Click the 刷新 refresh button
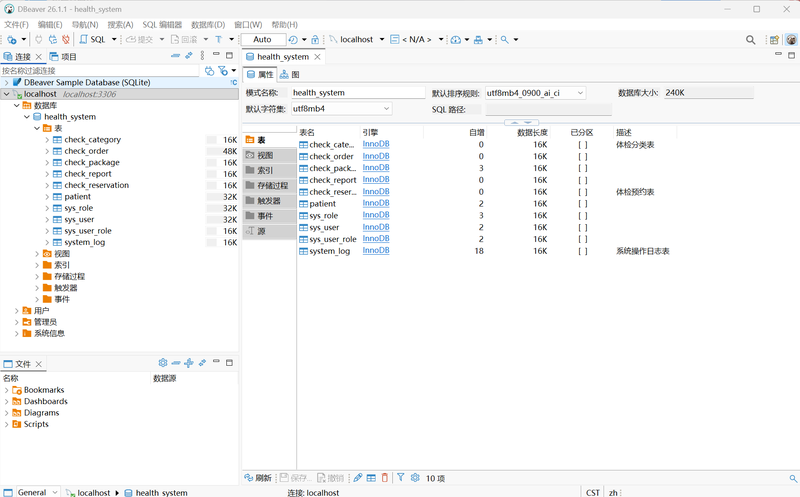The image size is (800, 497). [258, 478]
